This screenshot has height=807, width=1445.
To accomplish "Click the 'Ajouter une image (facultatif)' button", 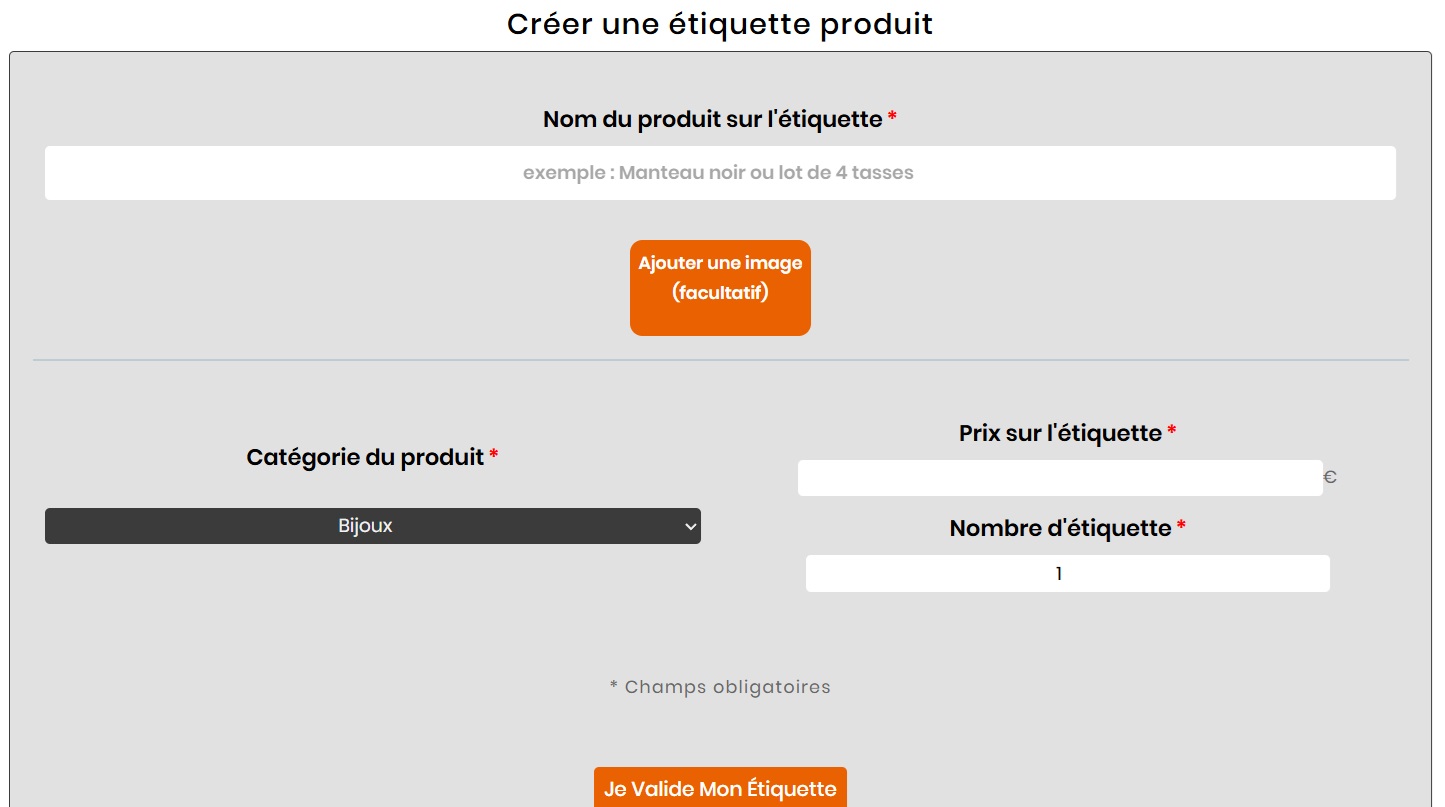I will (720, 288).
